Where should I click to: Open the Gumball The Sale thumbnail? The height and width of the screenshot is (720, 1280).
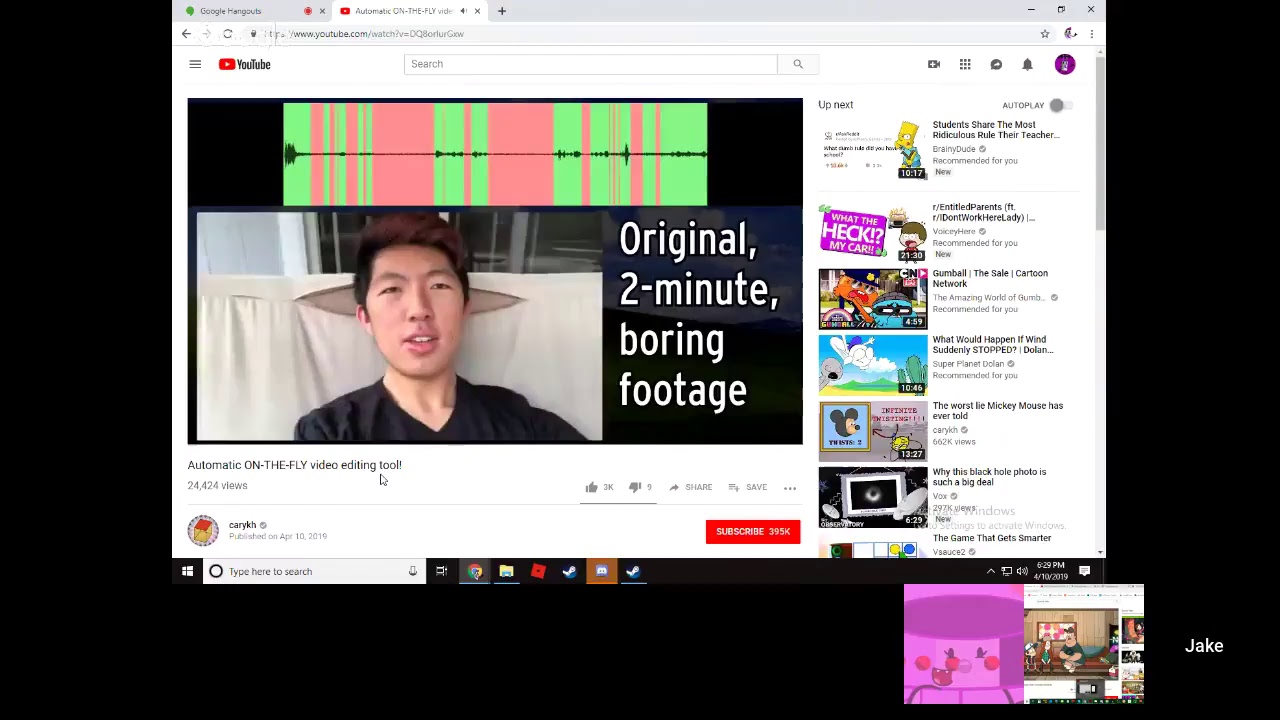[x=873, y=298]
